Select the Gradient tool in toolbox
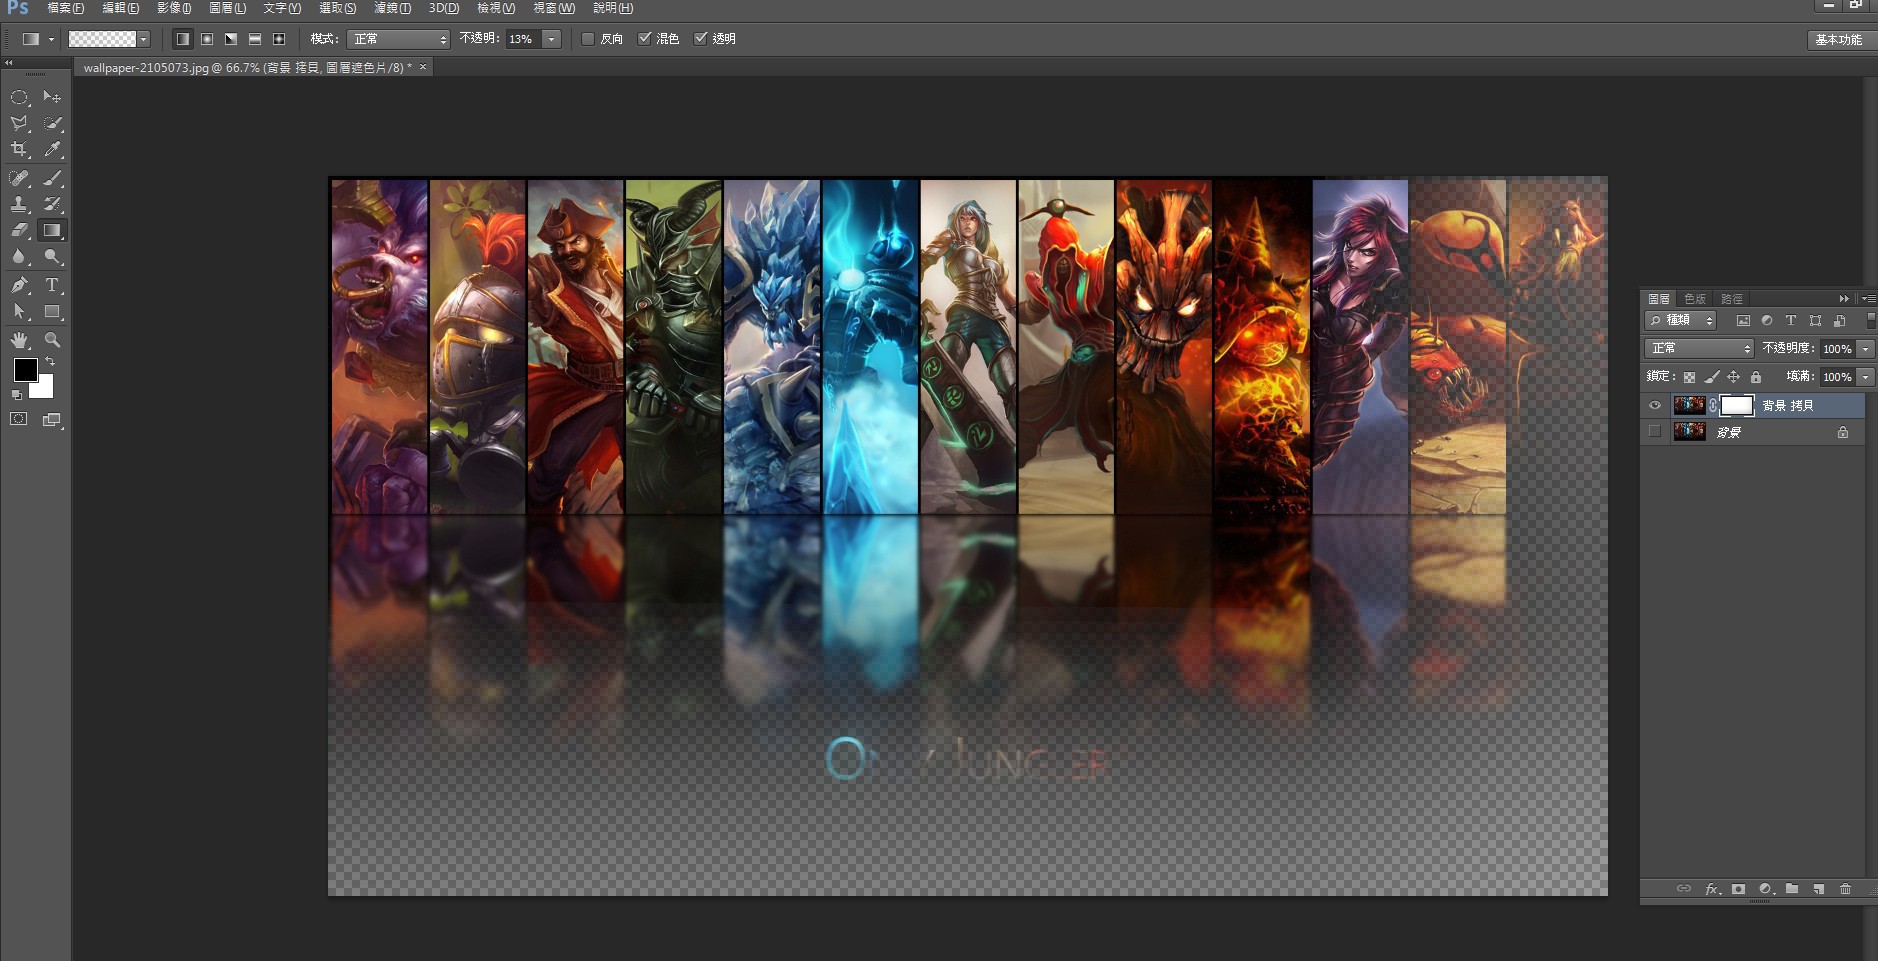Viewport: 1878px width, 961px height. (x=52, y=230)
